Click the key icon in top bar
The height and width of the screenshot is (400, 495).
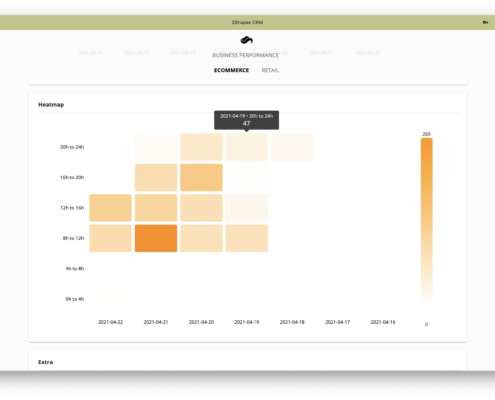(485, 22)
